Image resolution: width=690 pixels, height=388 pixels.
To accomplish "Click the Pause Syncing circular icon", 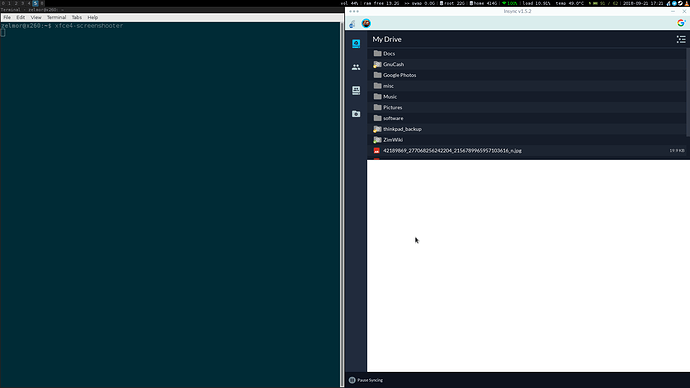I will coord(352,380).
